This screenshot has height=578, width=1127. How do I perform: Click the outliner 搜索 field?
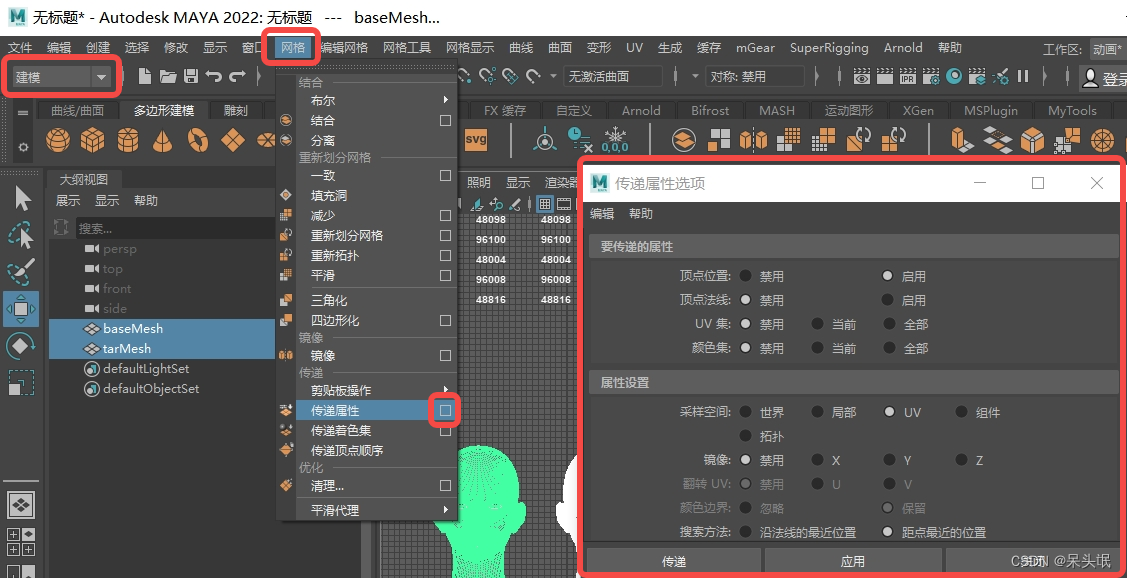coord(175,228)
